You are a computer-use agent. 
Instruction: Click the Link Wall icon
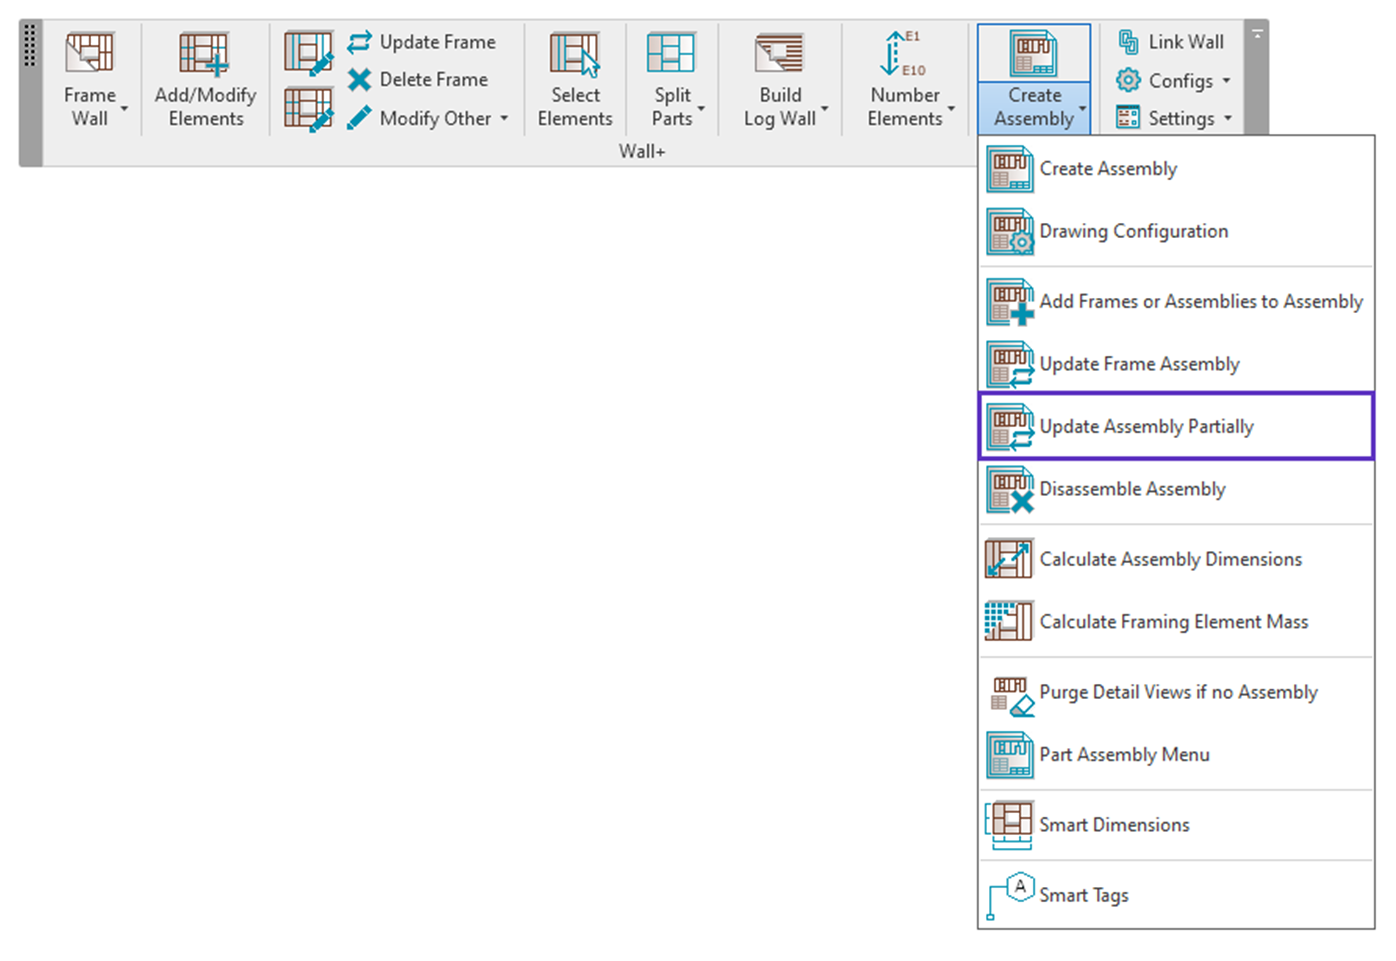(1128, 42)
